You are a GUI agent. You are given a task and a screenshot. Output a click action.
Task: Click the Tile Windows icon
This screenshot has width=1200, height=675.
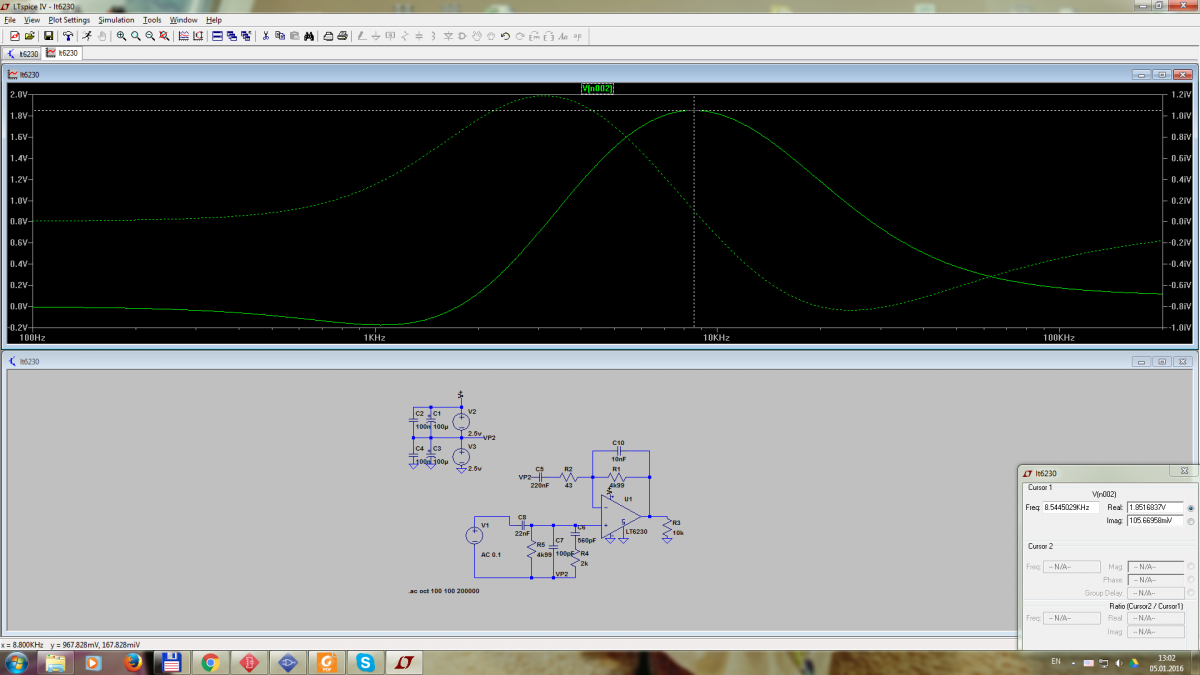click(x=217, y=36)
